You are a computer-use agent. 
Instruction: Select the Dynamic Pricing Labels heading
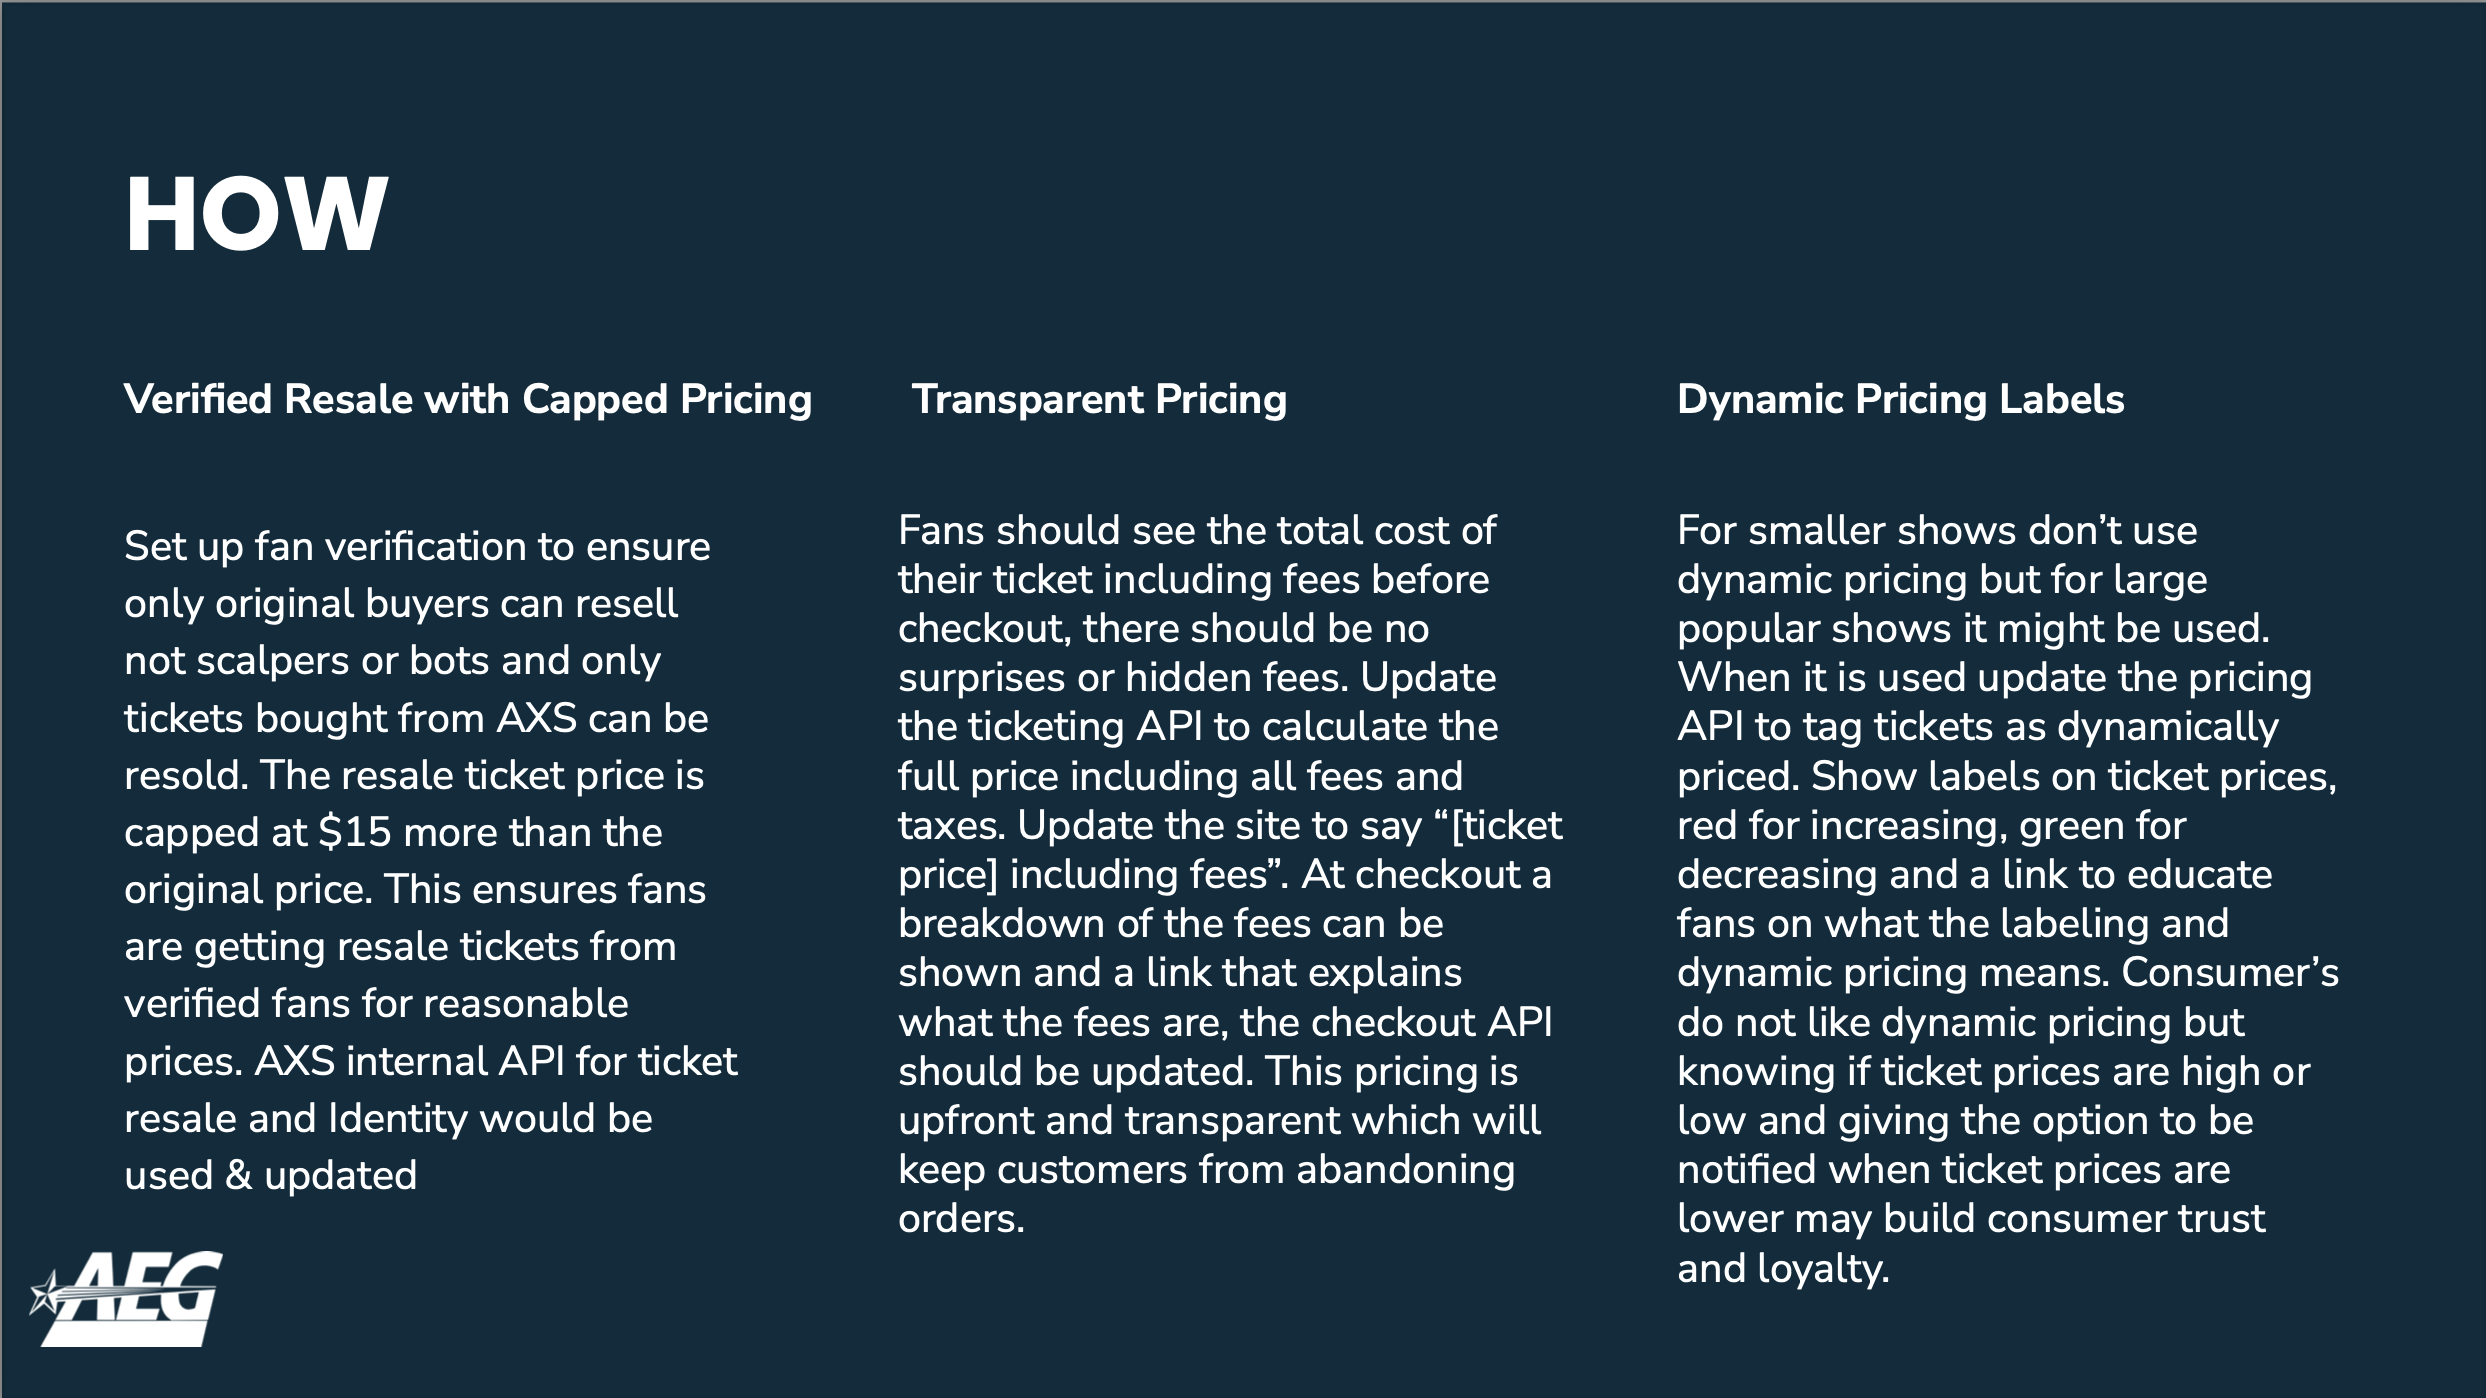coord(1900,399)
